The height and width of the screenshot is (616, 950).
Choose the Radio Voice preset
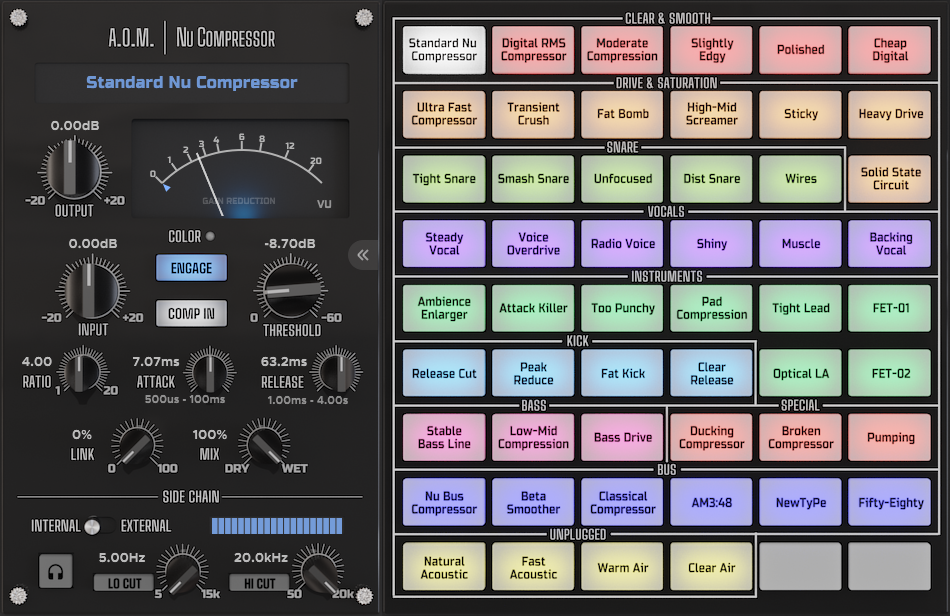pyautogui.click(x=622, y=243)
